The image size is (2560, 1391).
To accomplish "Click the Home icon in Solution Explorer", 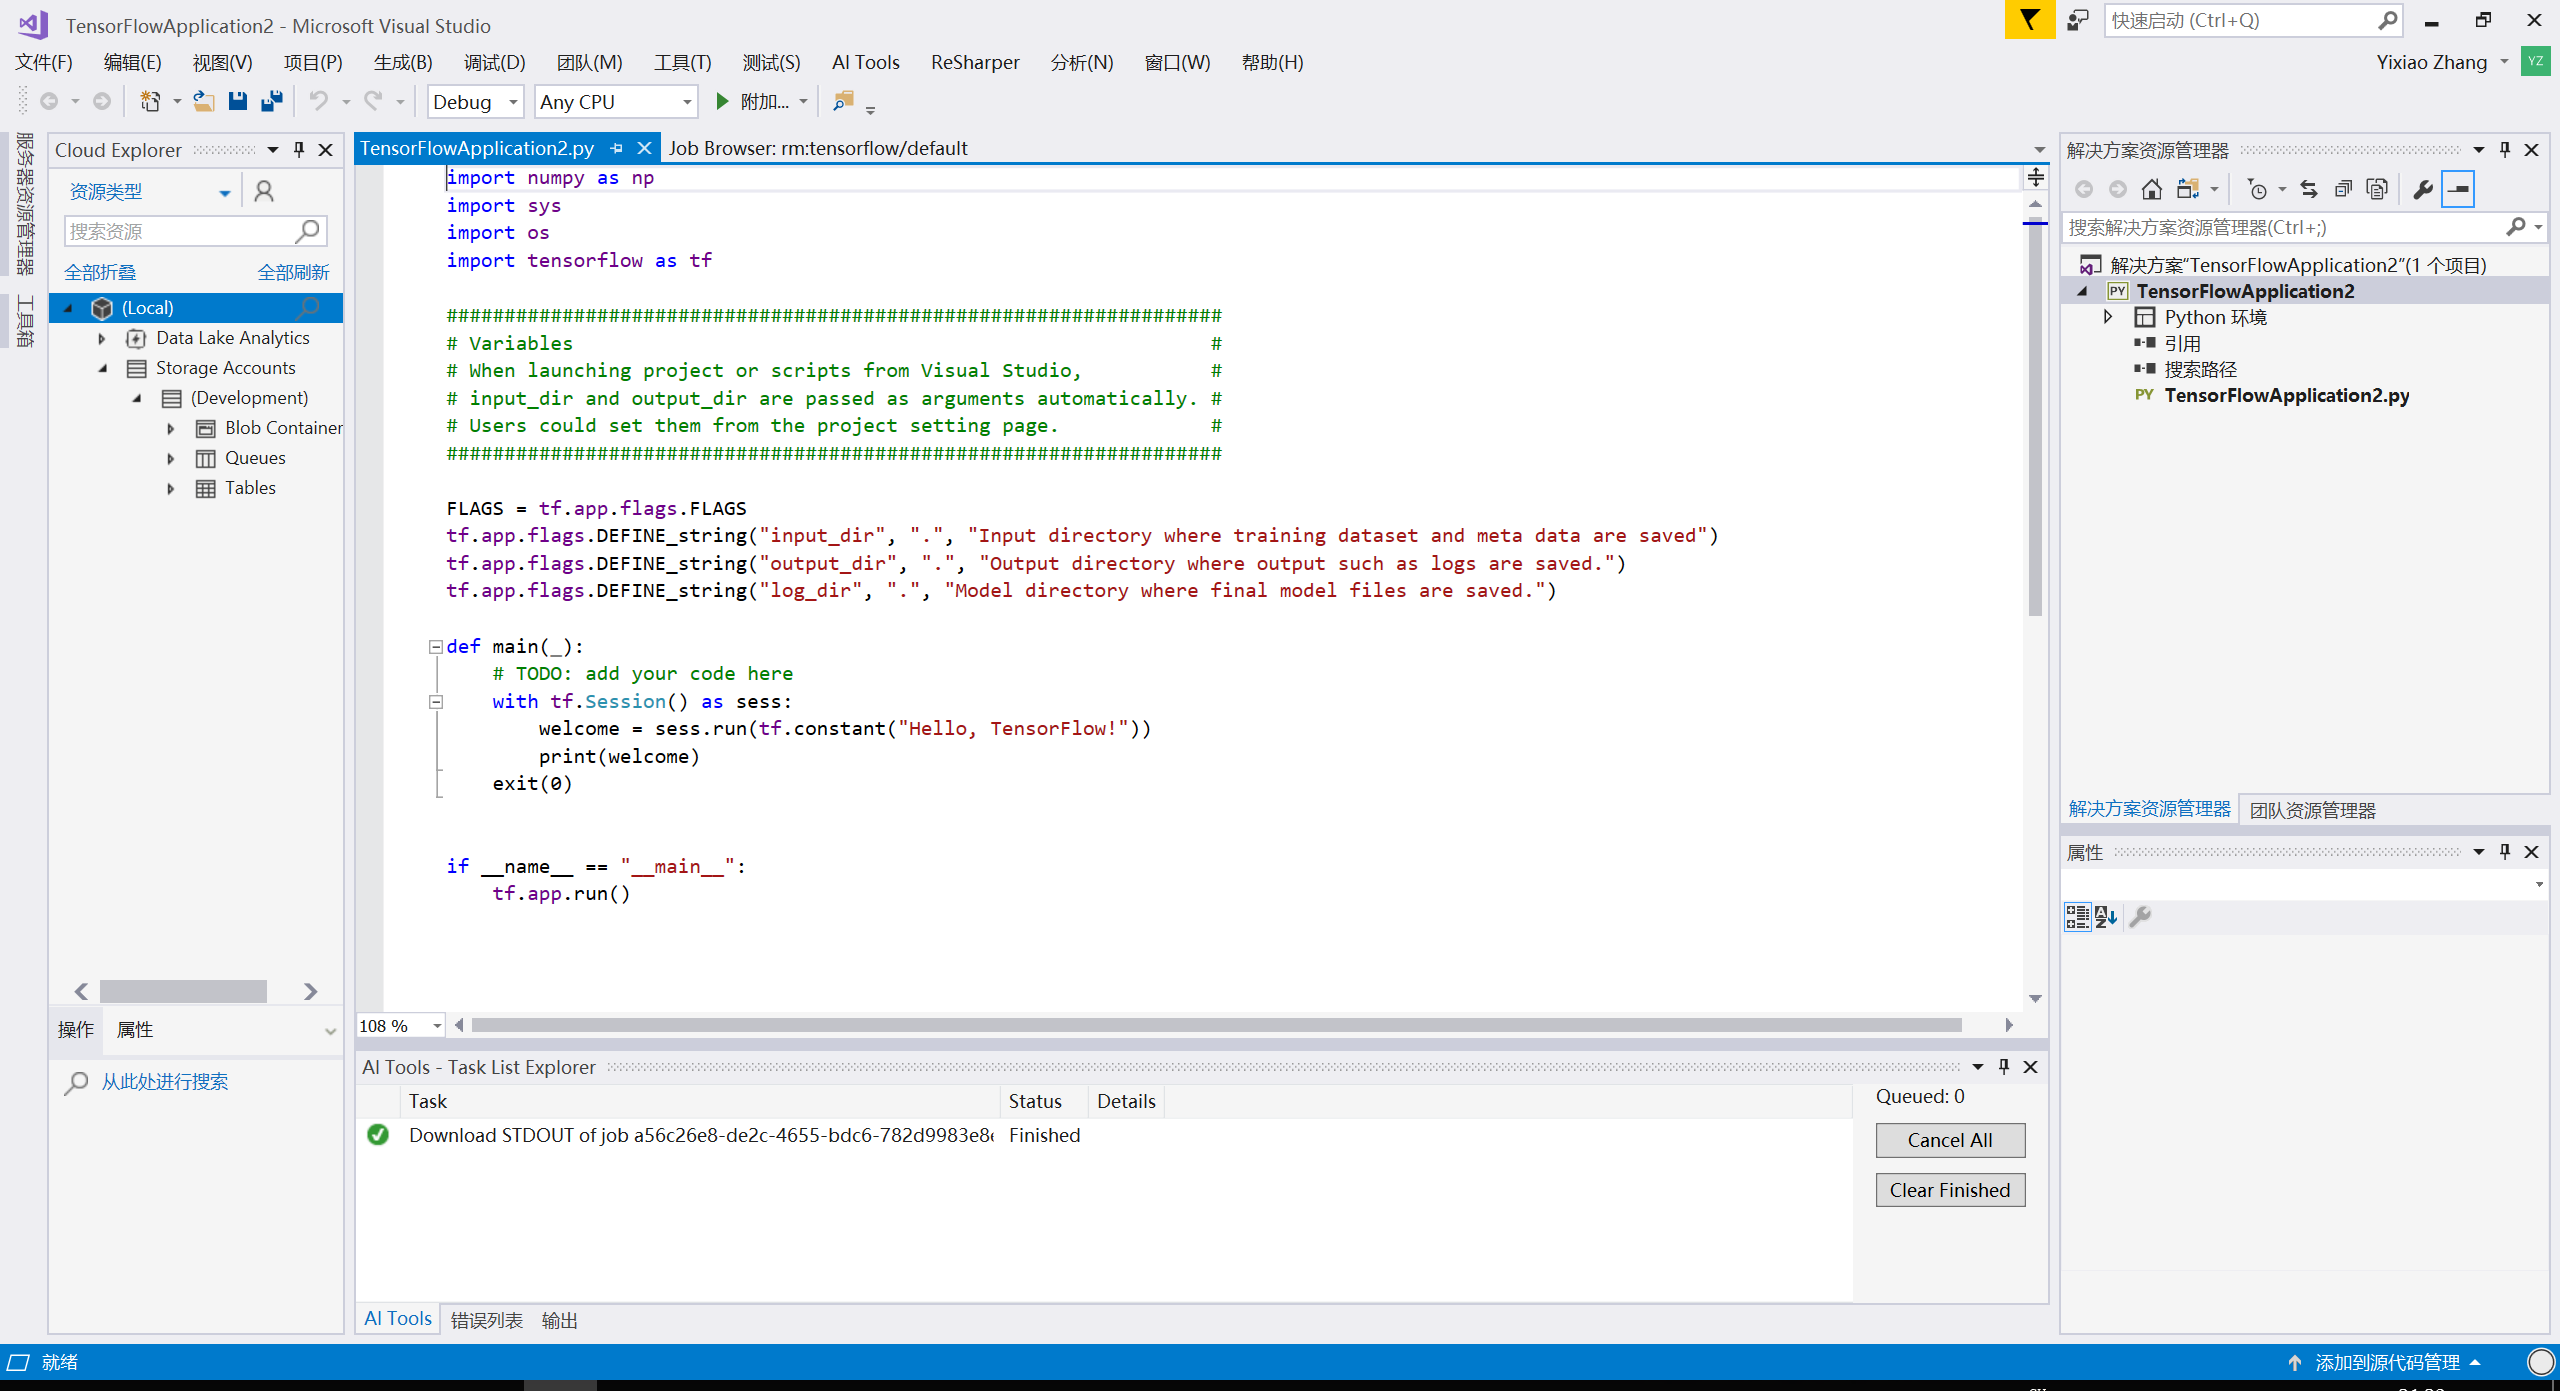I will 2152,189.
